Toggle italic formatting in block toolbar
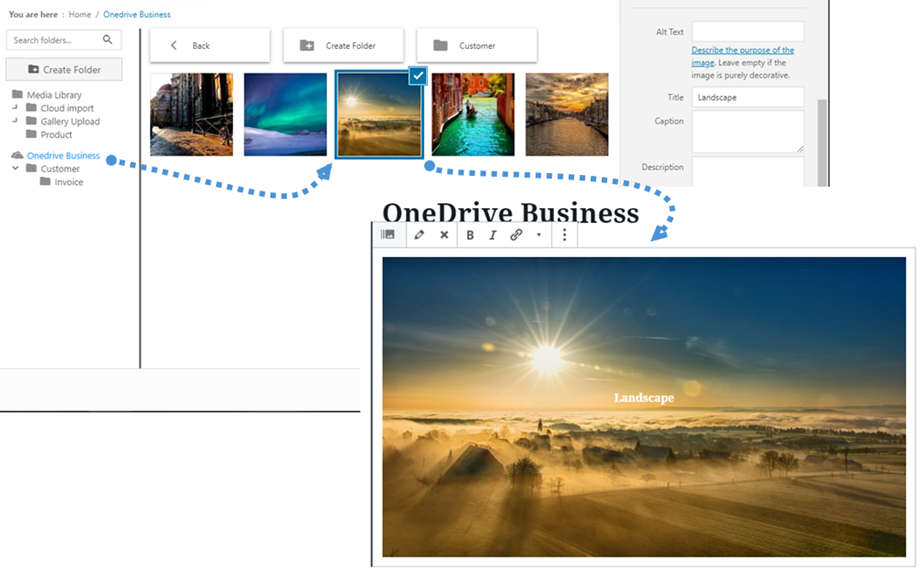This screenshot has height=569, width=920. tap(493, 235)
